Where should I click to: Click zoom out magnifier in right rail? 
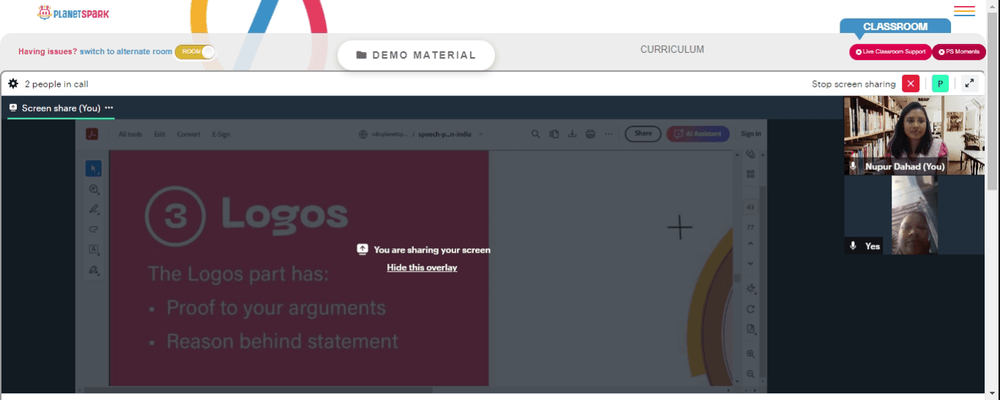coord(750,374)
